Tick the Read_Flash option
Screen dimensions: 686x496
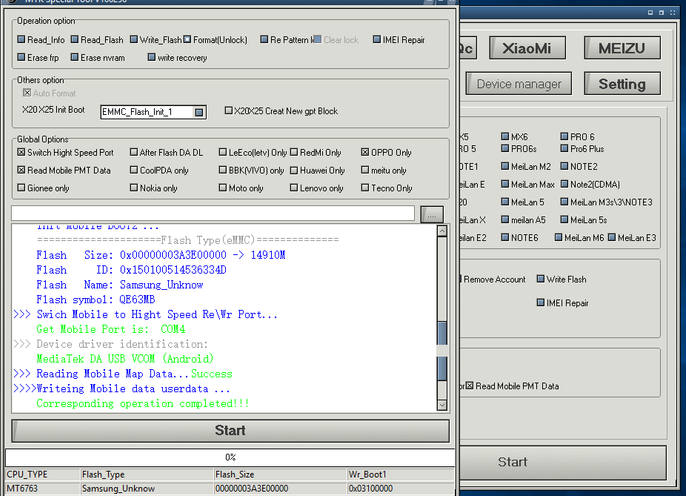74,39
